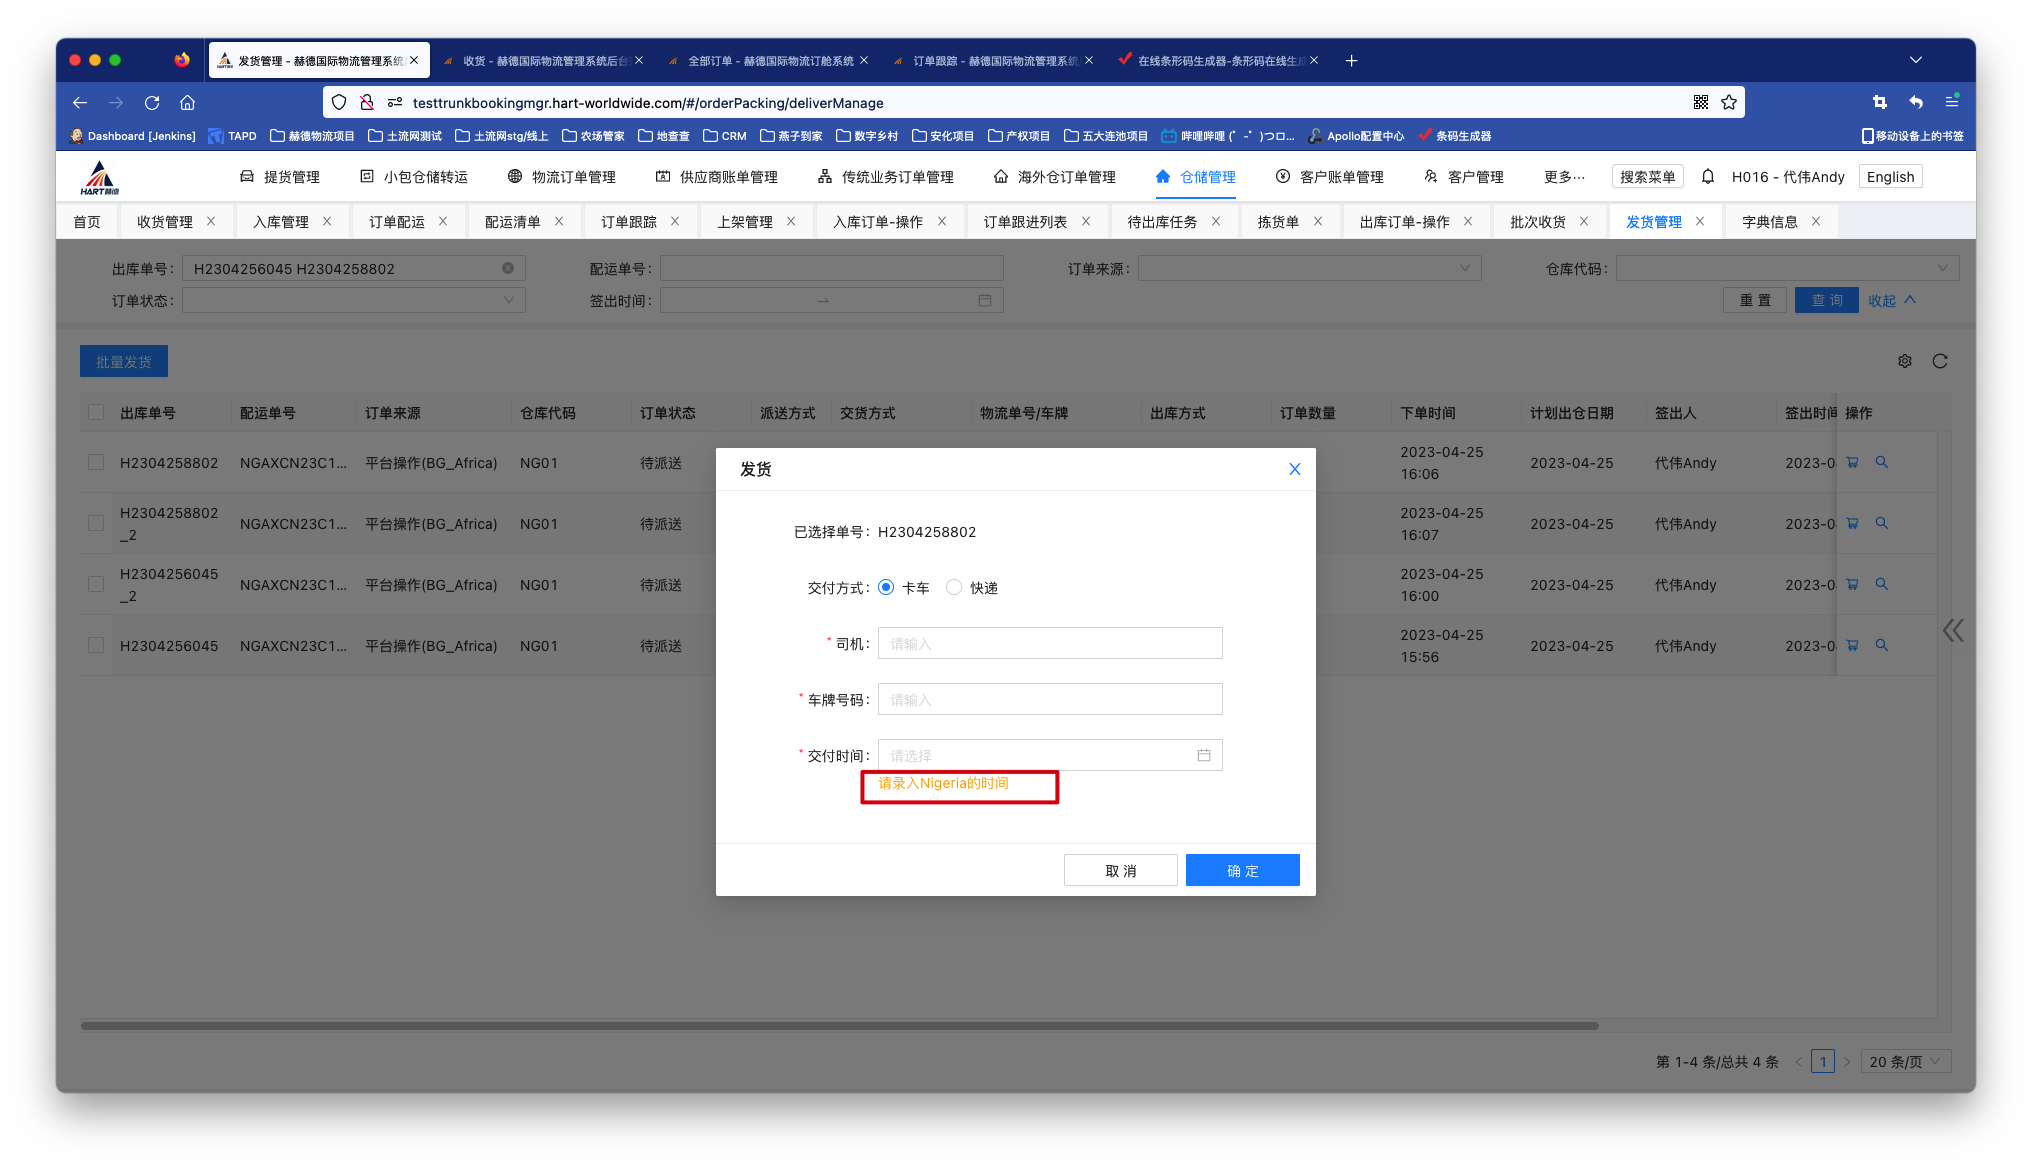Clear the 出库单号 search field

[508, 268]
